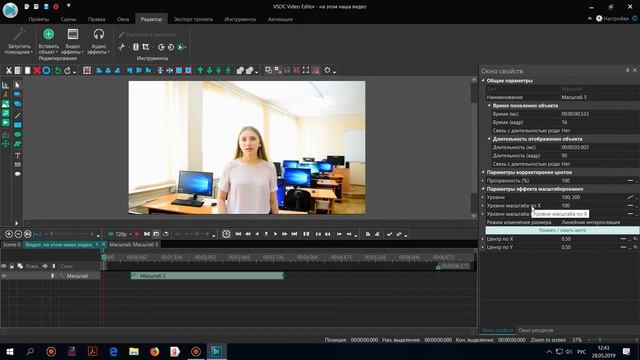Viewport: 640px width, 360px height.
Task: Click the green down arrow order icon
Action: pyautogui.click(x=209, y=71)
